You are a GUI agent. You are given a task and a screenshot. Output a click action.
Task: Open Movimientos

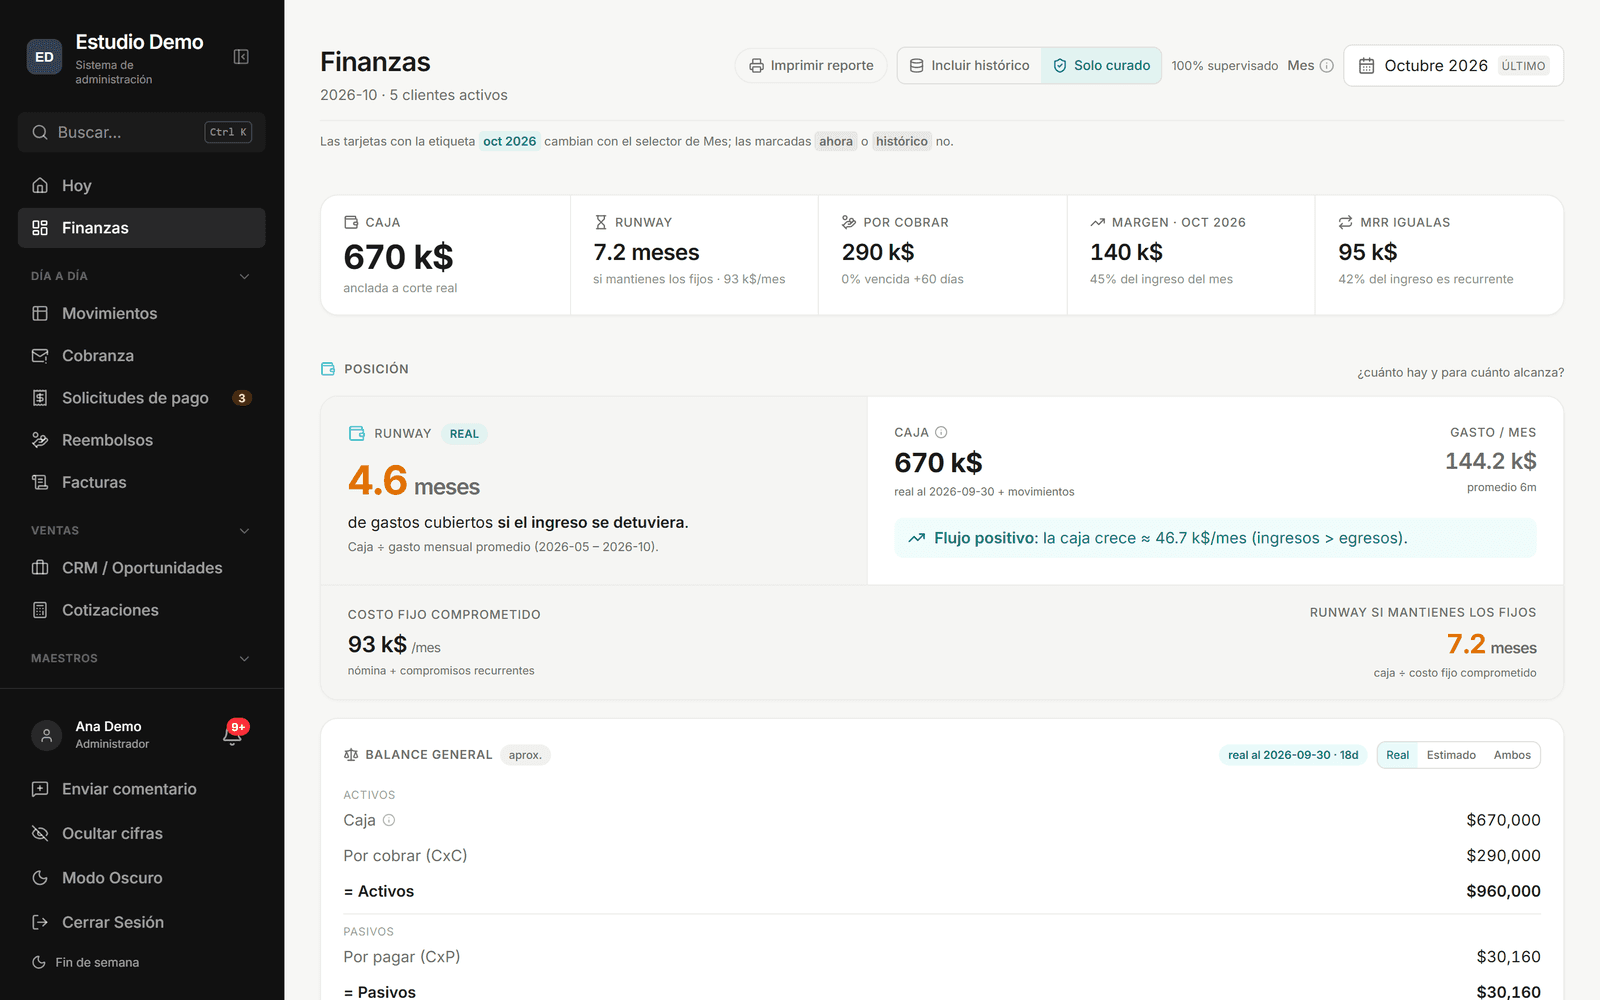point(141,314)
